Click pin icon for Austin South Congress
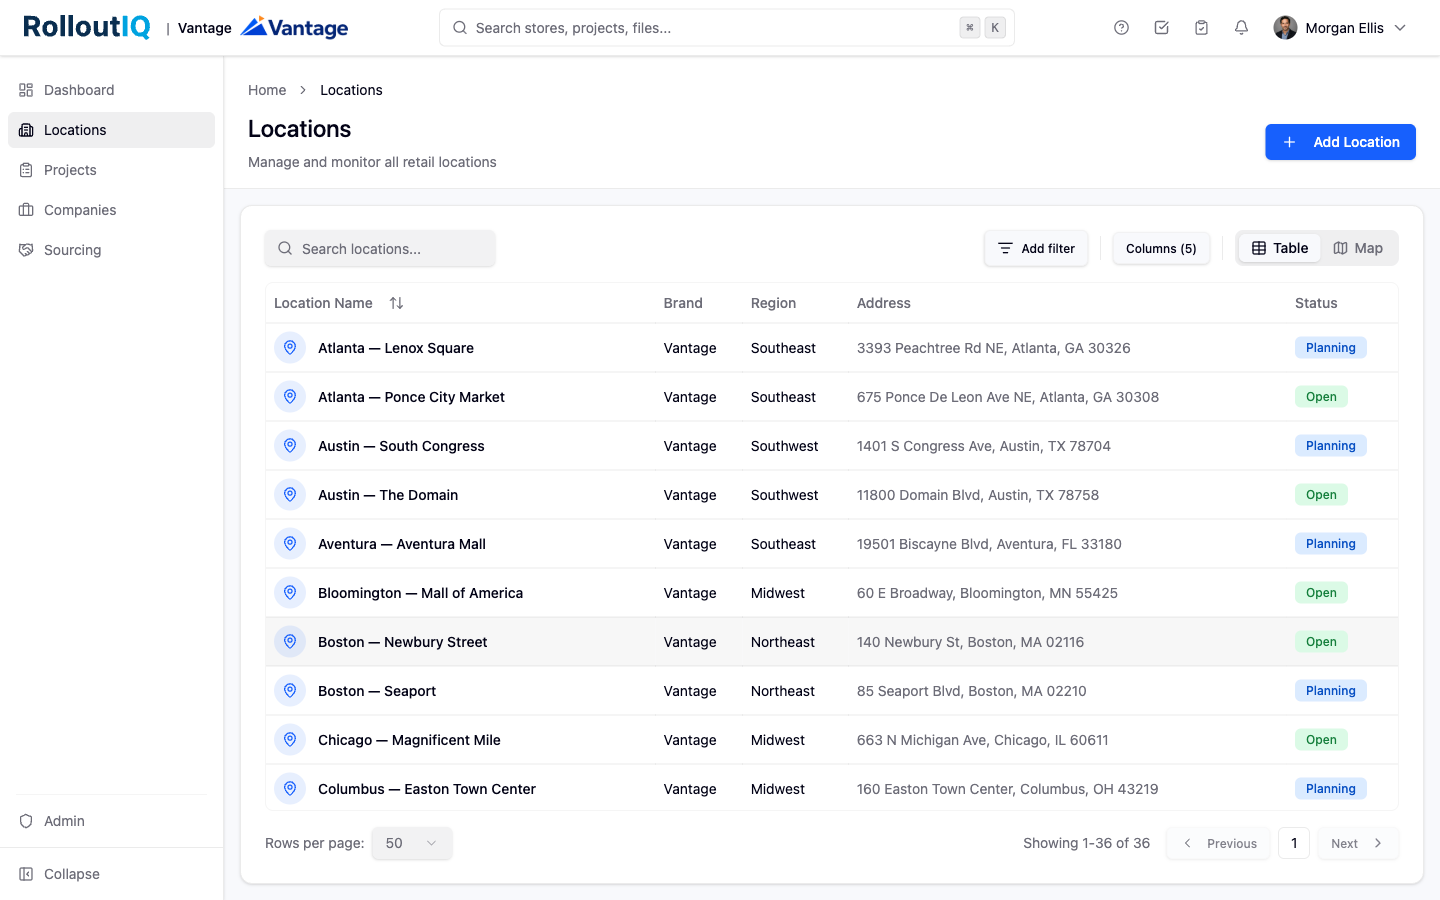This screenshot has width=1440, height=900. pyautogui.click(x=290, y=446)
